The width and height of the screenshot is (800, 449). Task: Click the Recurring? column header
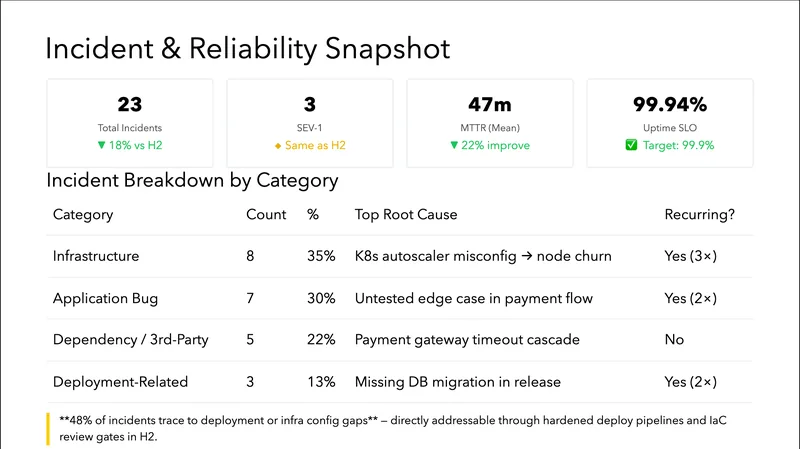[x=698, y=215]
